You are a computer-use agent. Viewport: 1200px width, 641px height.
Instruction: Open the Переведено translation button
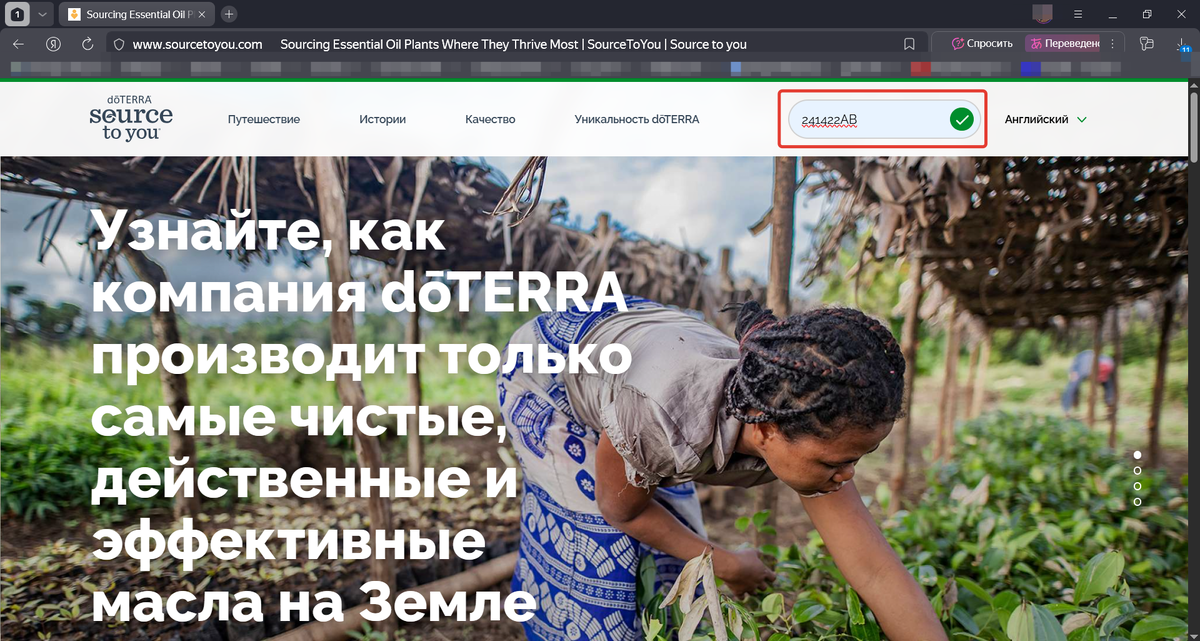(x=1065, y=44)
